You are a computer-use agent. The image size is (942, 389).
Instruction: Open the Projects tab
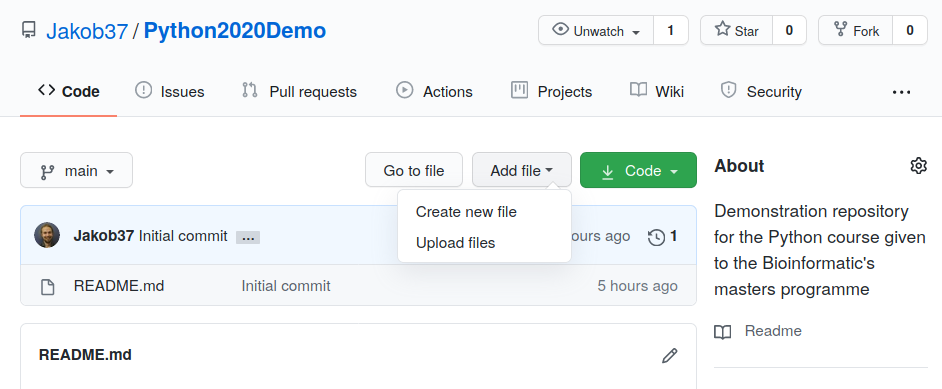pos(552,91)
